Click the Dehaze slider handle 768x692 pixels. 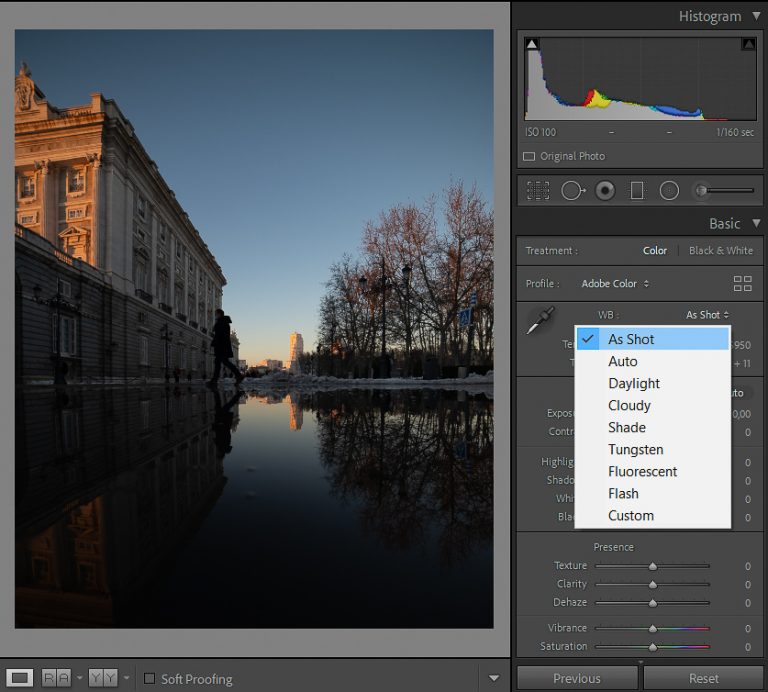652,603
